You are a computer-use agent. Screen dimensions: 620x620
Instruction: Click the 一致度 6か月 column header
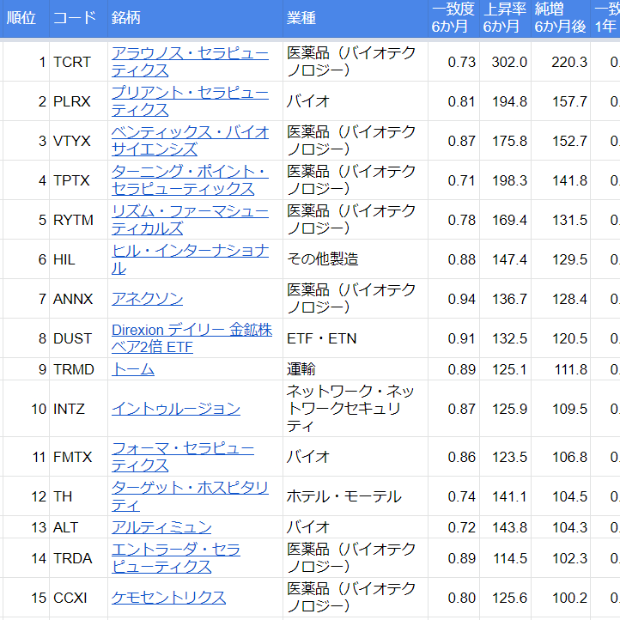454,18
